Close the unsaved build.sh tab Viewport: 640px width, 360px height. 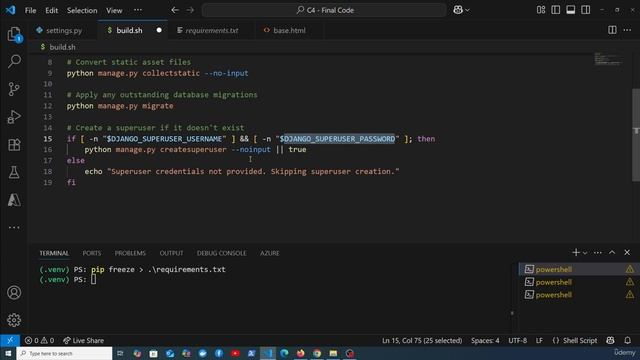pyautogui.click(x=159, y=30)
